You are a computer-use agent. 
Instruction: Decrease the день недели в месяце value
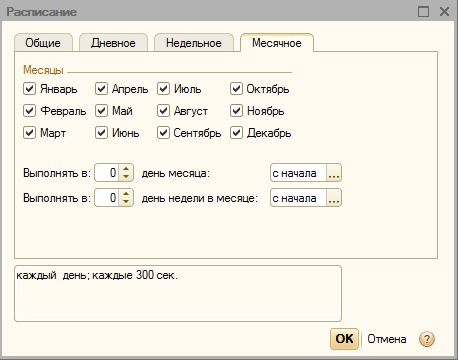pyautogui.click(x=126, y=202)
